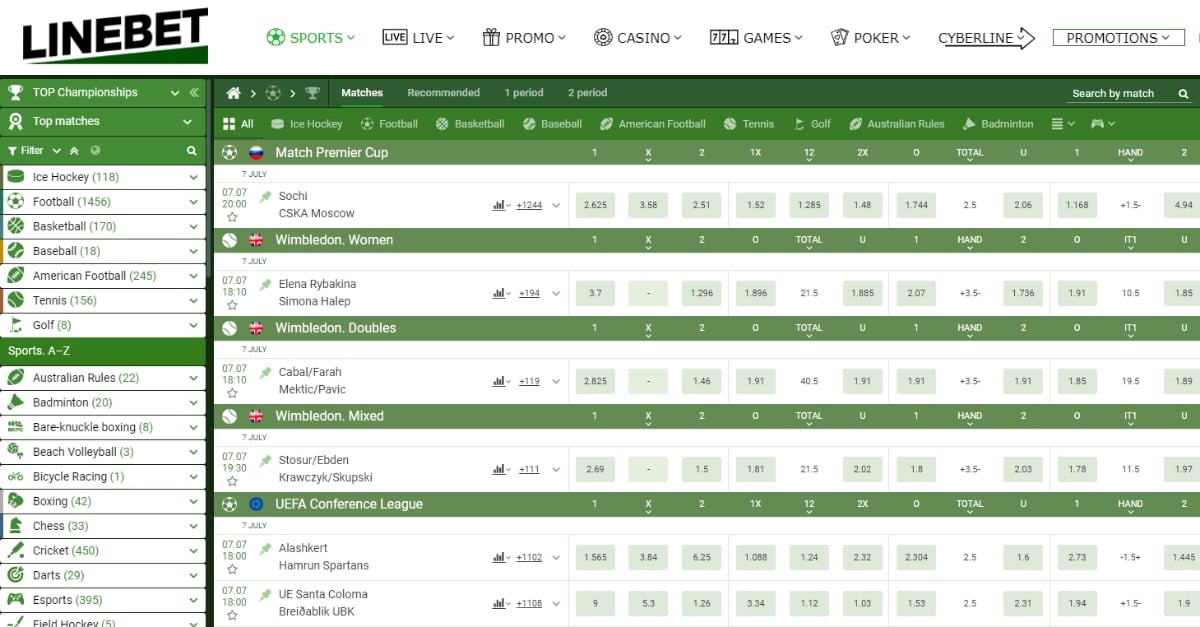This screenshot has width=1200, height=627.
Task: Favorite the Cabal/Farah vs Mektic/Pavic star
Action: (x=232, y=393)
